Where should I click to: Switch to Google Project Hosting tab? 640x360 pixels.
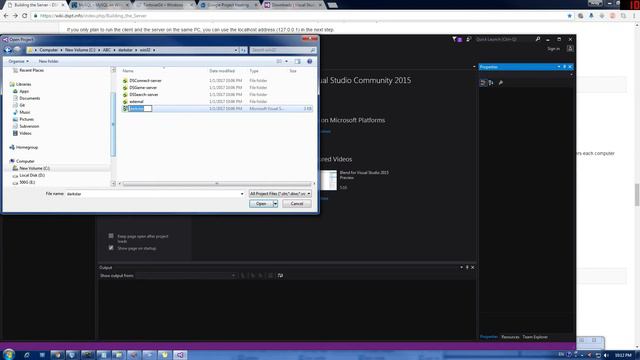click(x=229, y=5)
